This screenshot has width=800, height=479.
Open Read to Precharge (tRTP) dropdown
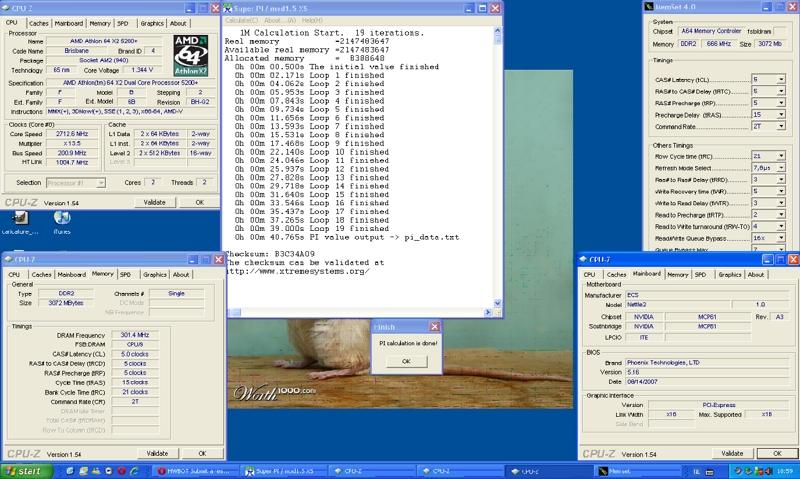click(781, 215)
